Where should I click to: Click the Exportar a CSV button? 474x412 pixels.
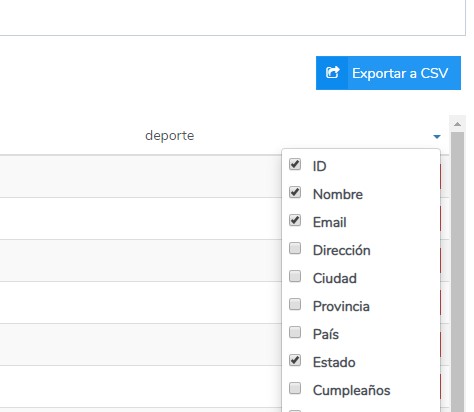pos(388,73)
